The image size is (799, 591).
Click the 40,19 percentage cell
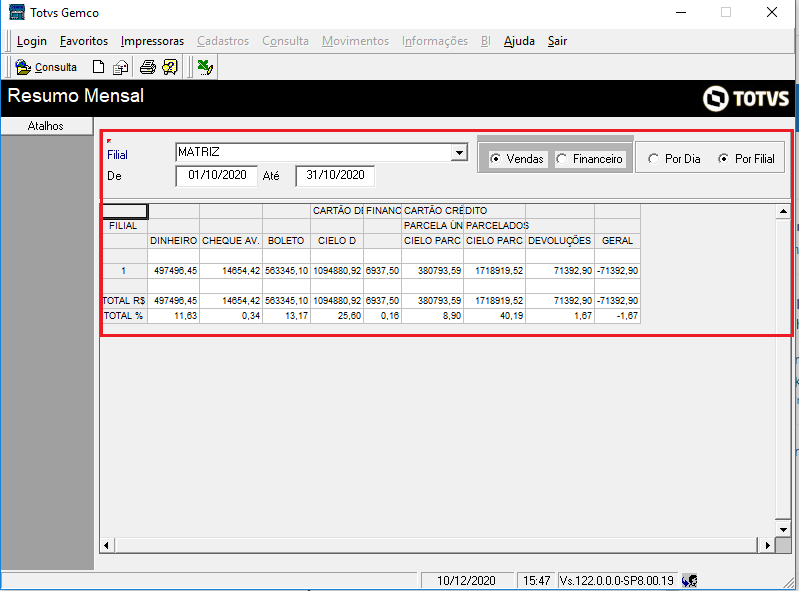494,316
